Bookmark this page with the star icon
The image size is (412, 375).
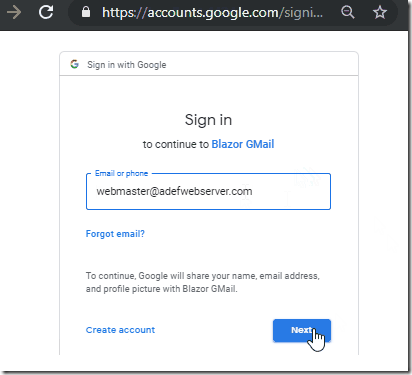tap(380, 13)
